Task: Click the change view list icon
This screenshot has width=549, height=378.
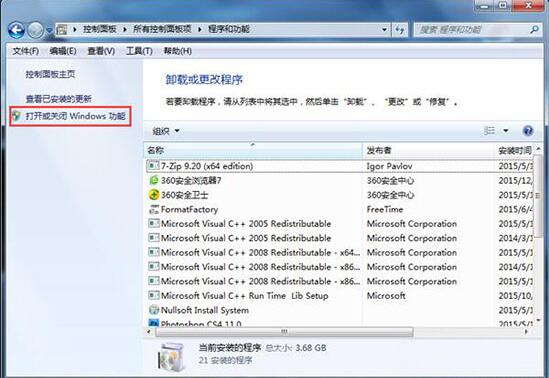Action: point(489,131)
